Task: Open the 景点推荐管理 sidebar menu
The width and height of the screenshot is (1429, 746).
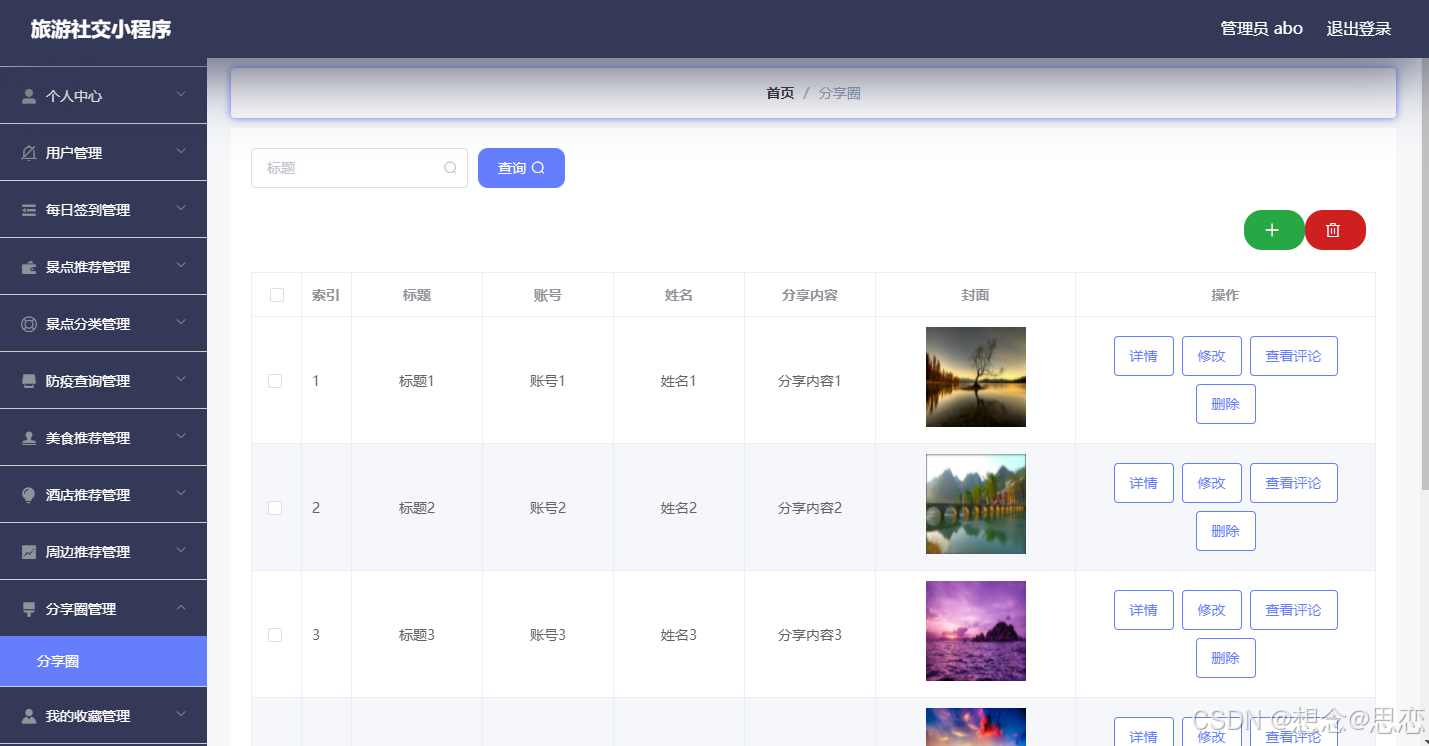Action: [x=103, y=267]
